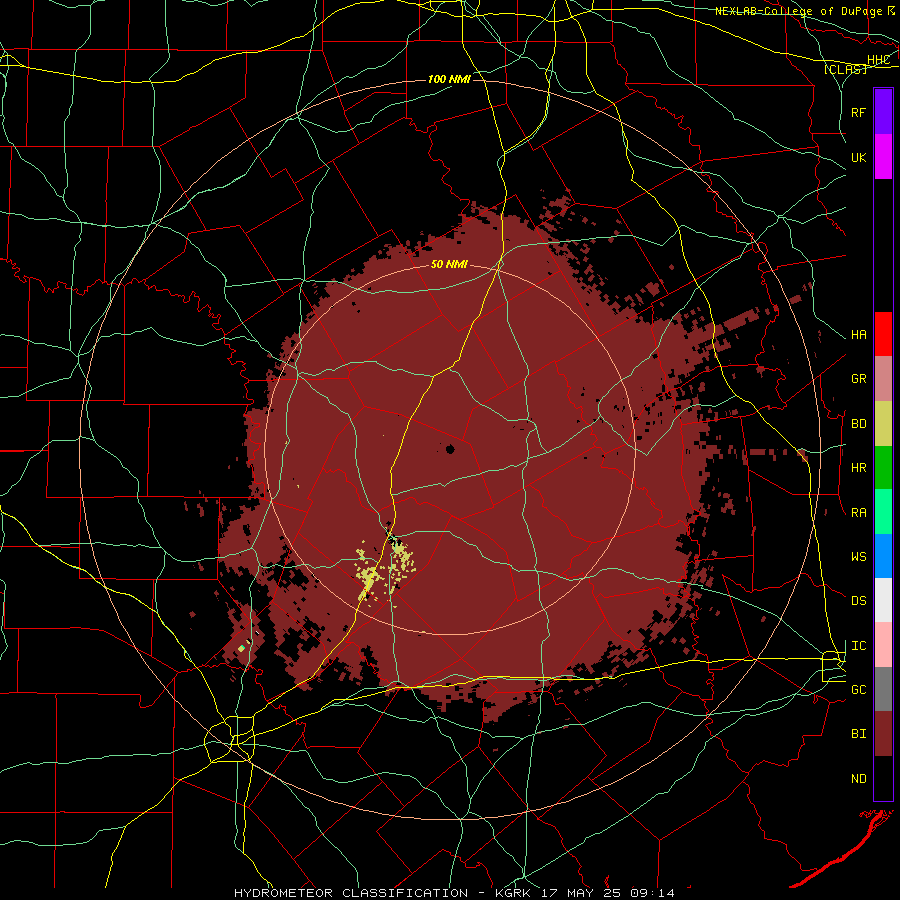Click the 100 NMI range ring label
Viewport: 900px width, 900px height.
pyautogui.click(x=449, y=79)
